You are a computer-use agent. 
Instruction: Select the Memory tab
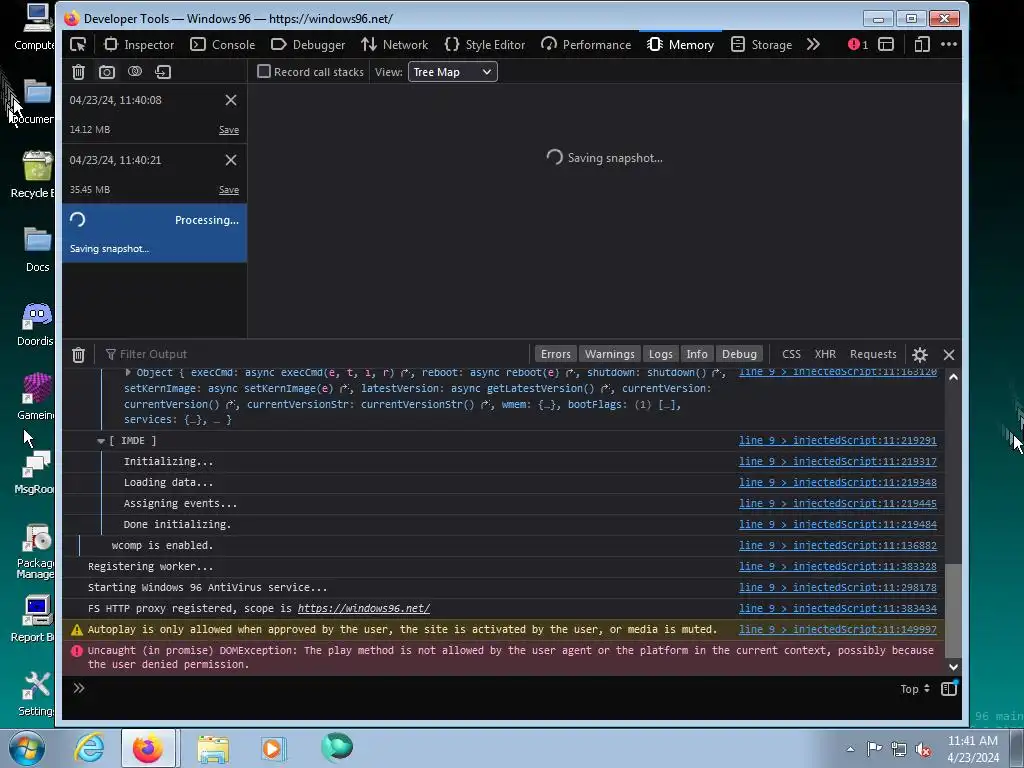[680, 44]
